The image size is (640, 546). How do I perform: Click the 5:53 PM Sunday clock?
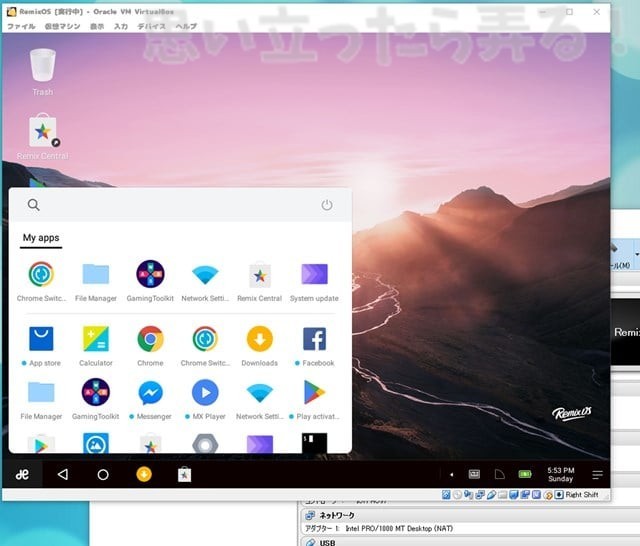pyautogui.click(x=561, y=474)
